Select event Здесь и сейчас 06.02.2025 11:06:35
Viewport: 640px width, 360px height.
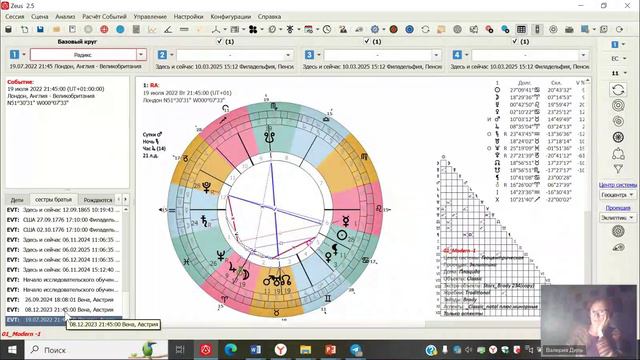pos(63,249)
